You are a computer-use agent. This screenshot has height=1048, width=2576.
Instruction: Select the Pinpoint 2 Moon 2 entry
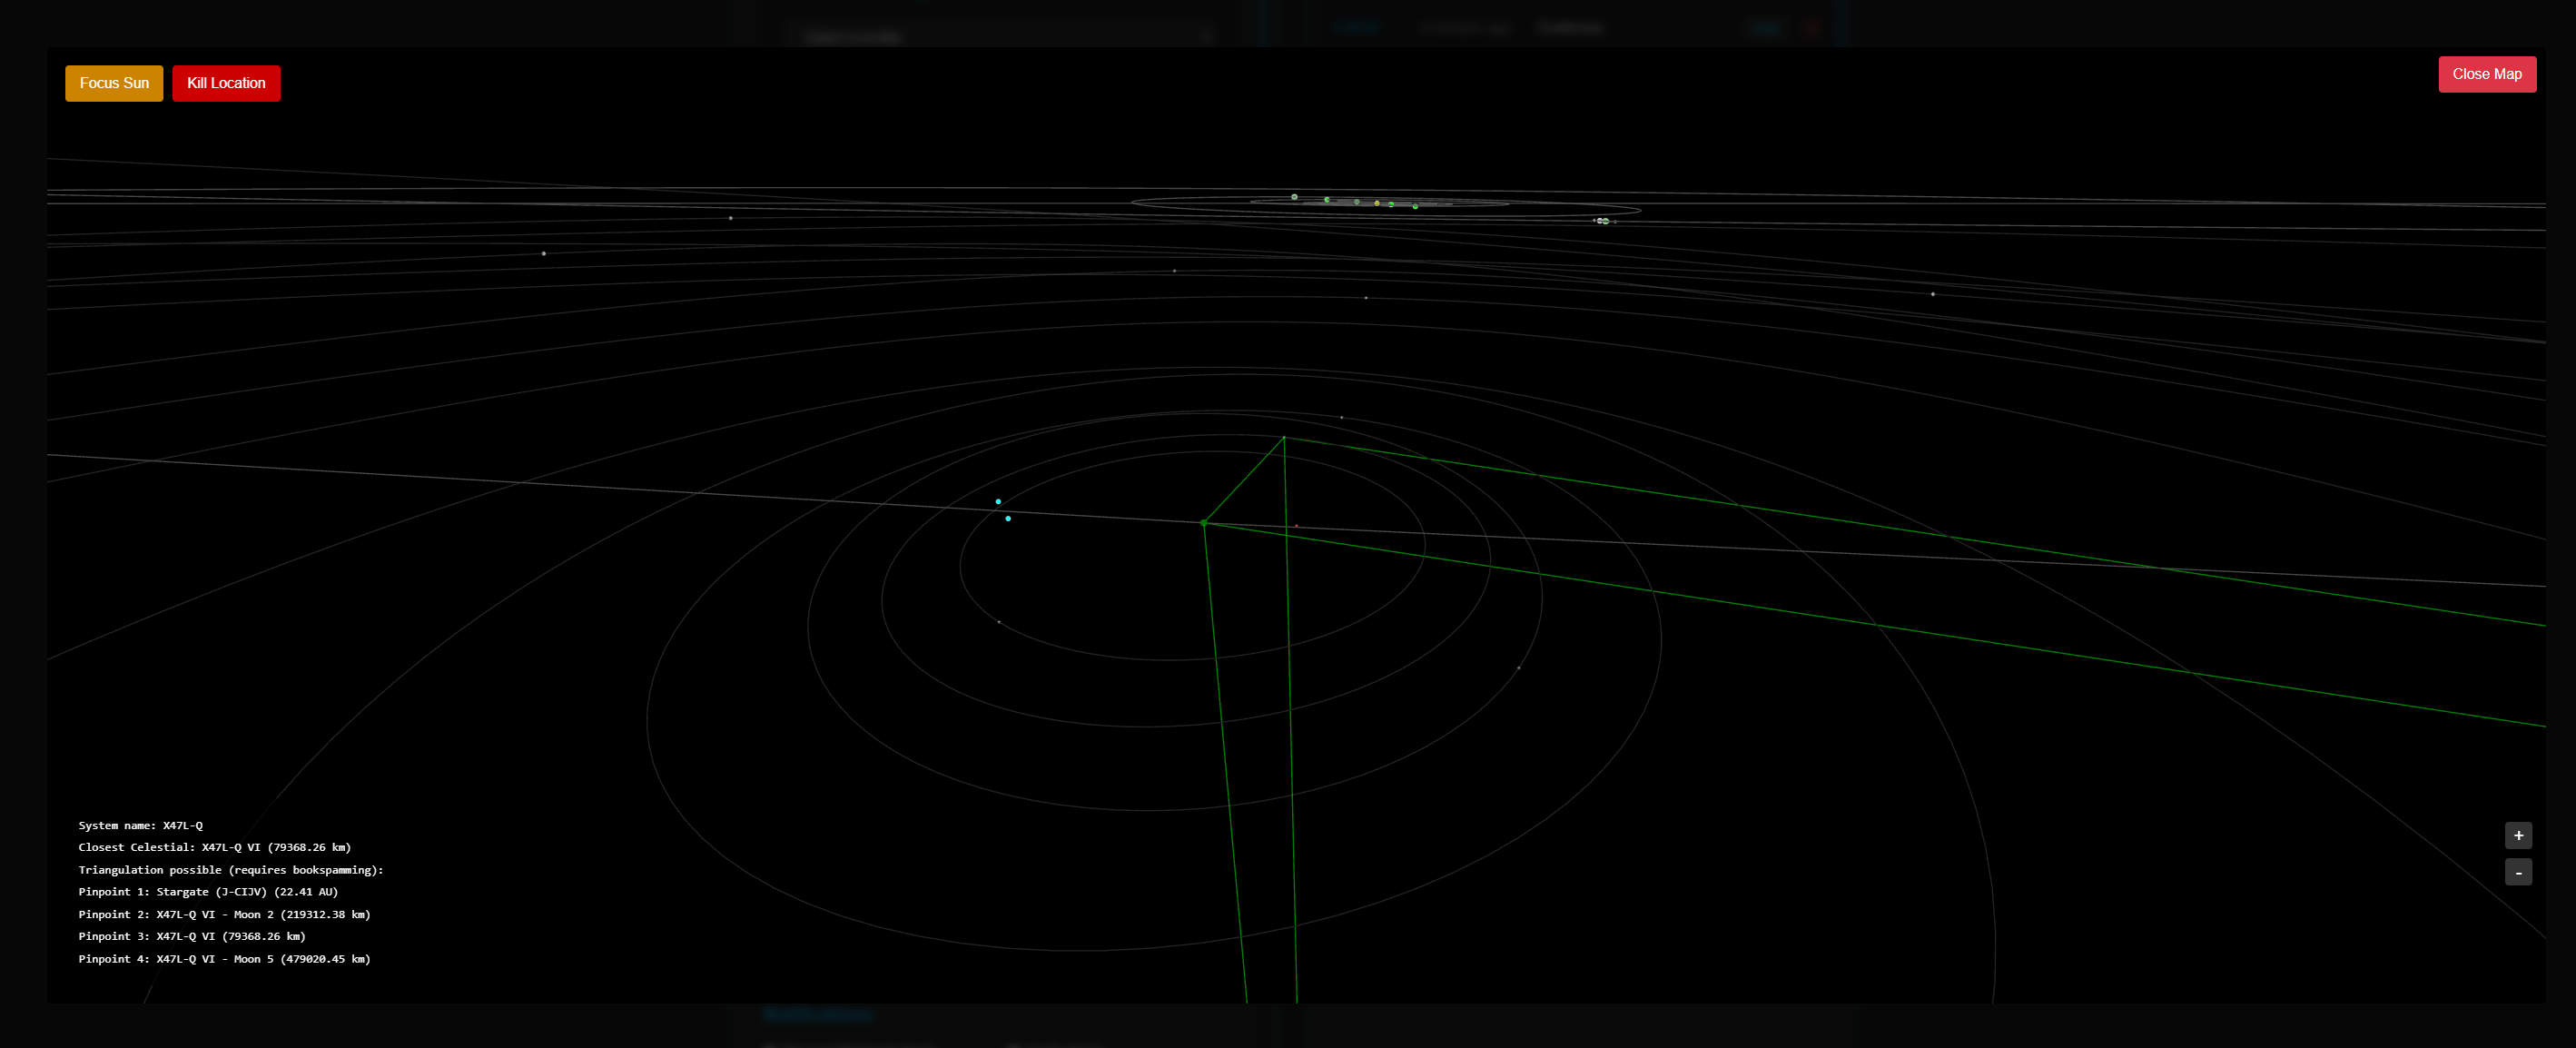(x=224, y=914)
